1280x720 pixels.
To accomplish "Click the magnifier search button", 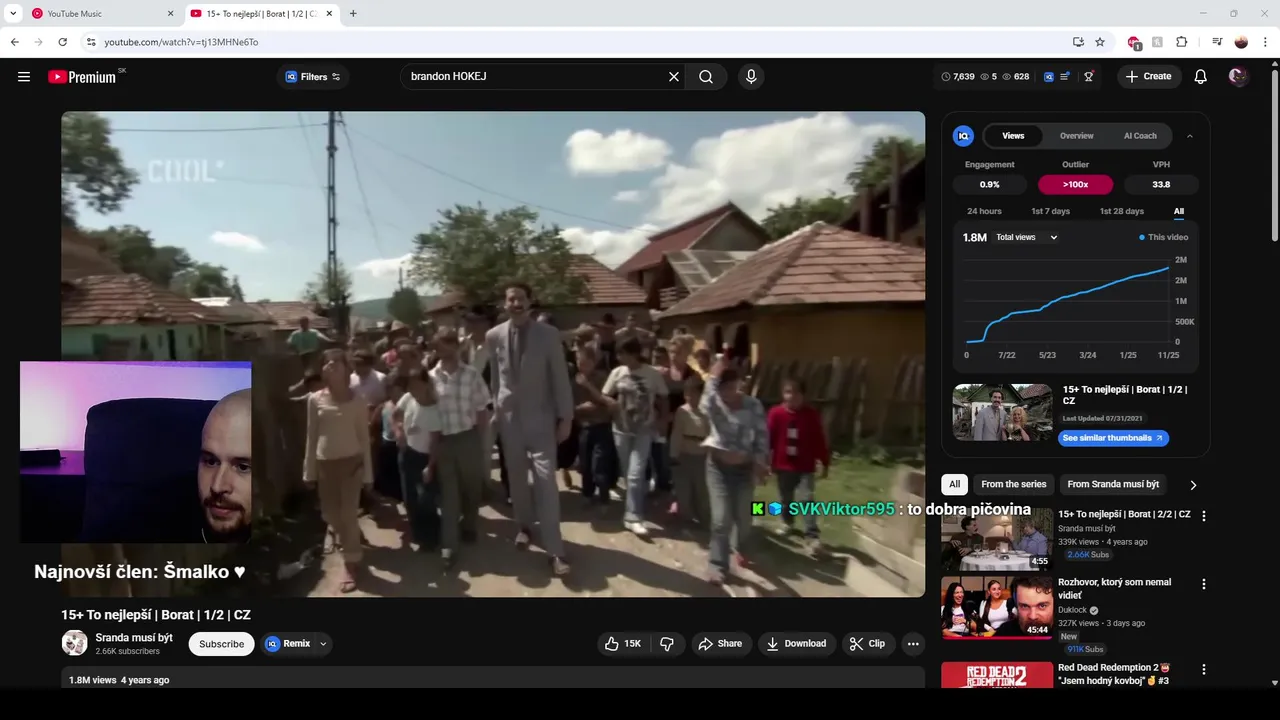I will pyautogui.click(x=706, y=77).
